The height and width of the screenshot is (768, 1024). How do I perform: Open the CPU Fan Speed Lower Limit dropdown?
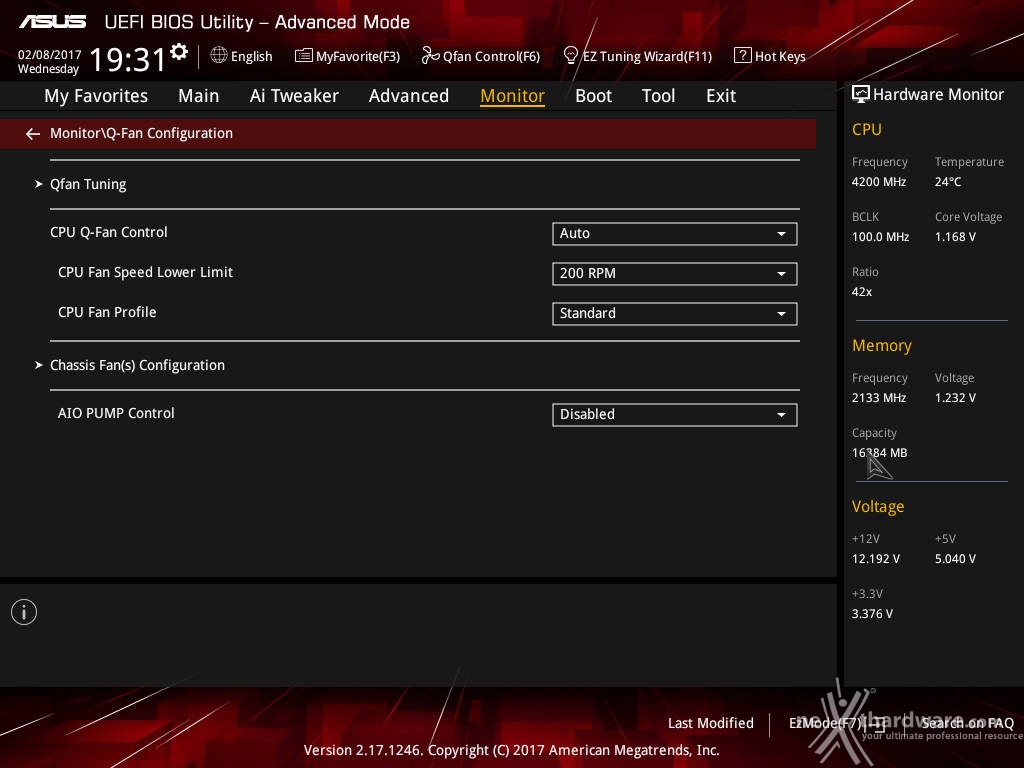[x=675, y=274]
